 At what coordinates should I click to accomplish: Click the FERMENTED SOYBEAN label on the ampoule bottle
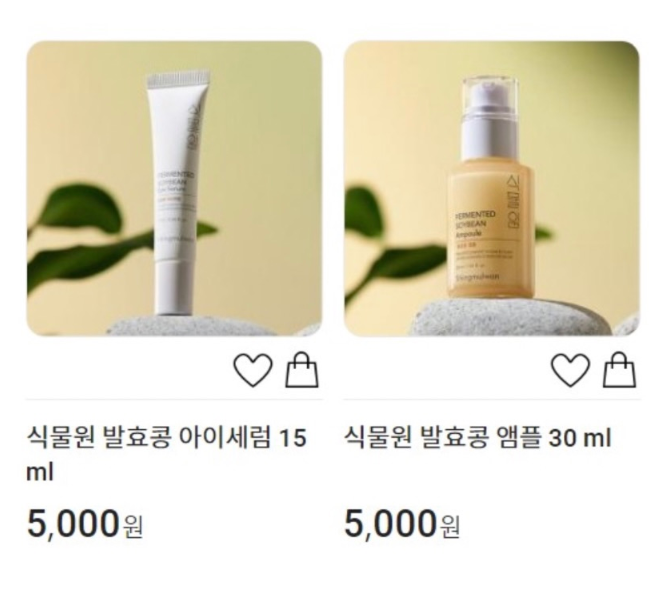click(475, 223)
